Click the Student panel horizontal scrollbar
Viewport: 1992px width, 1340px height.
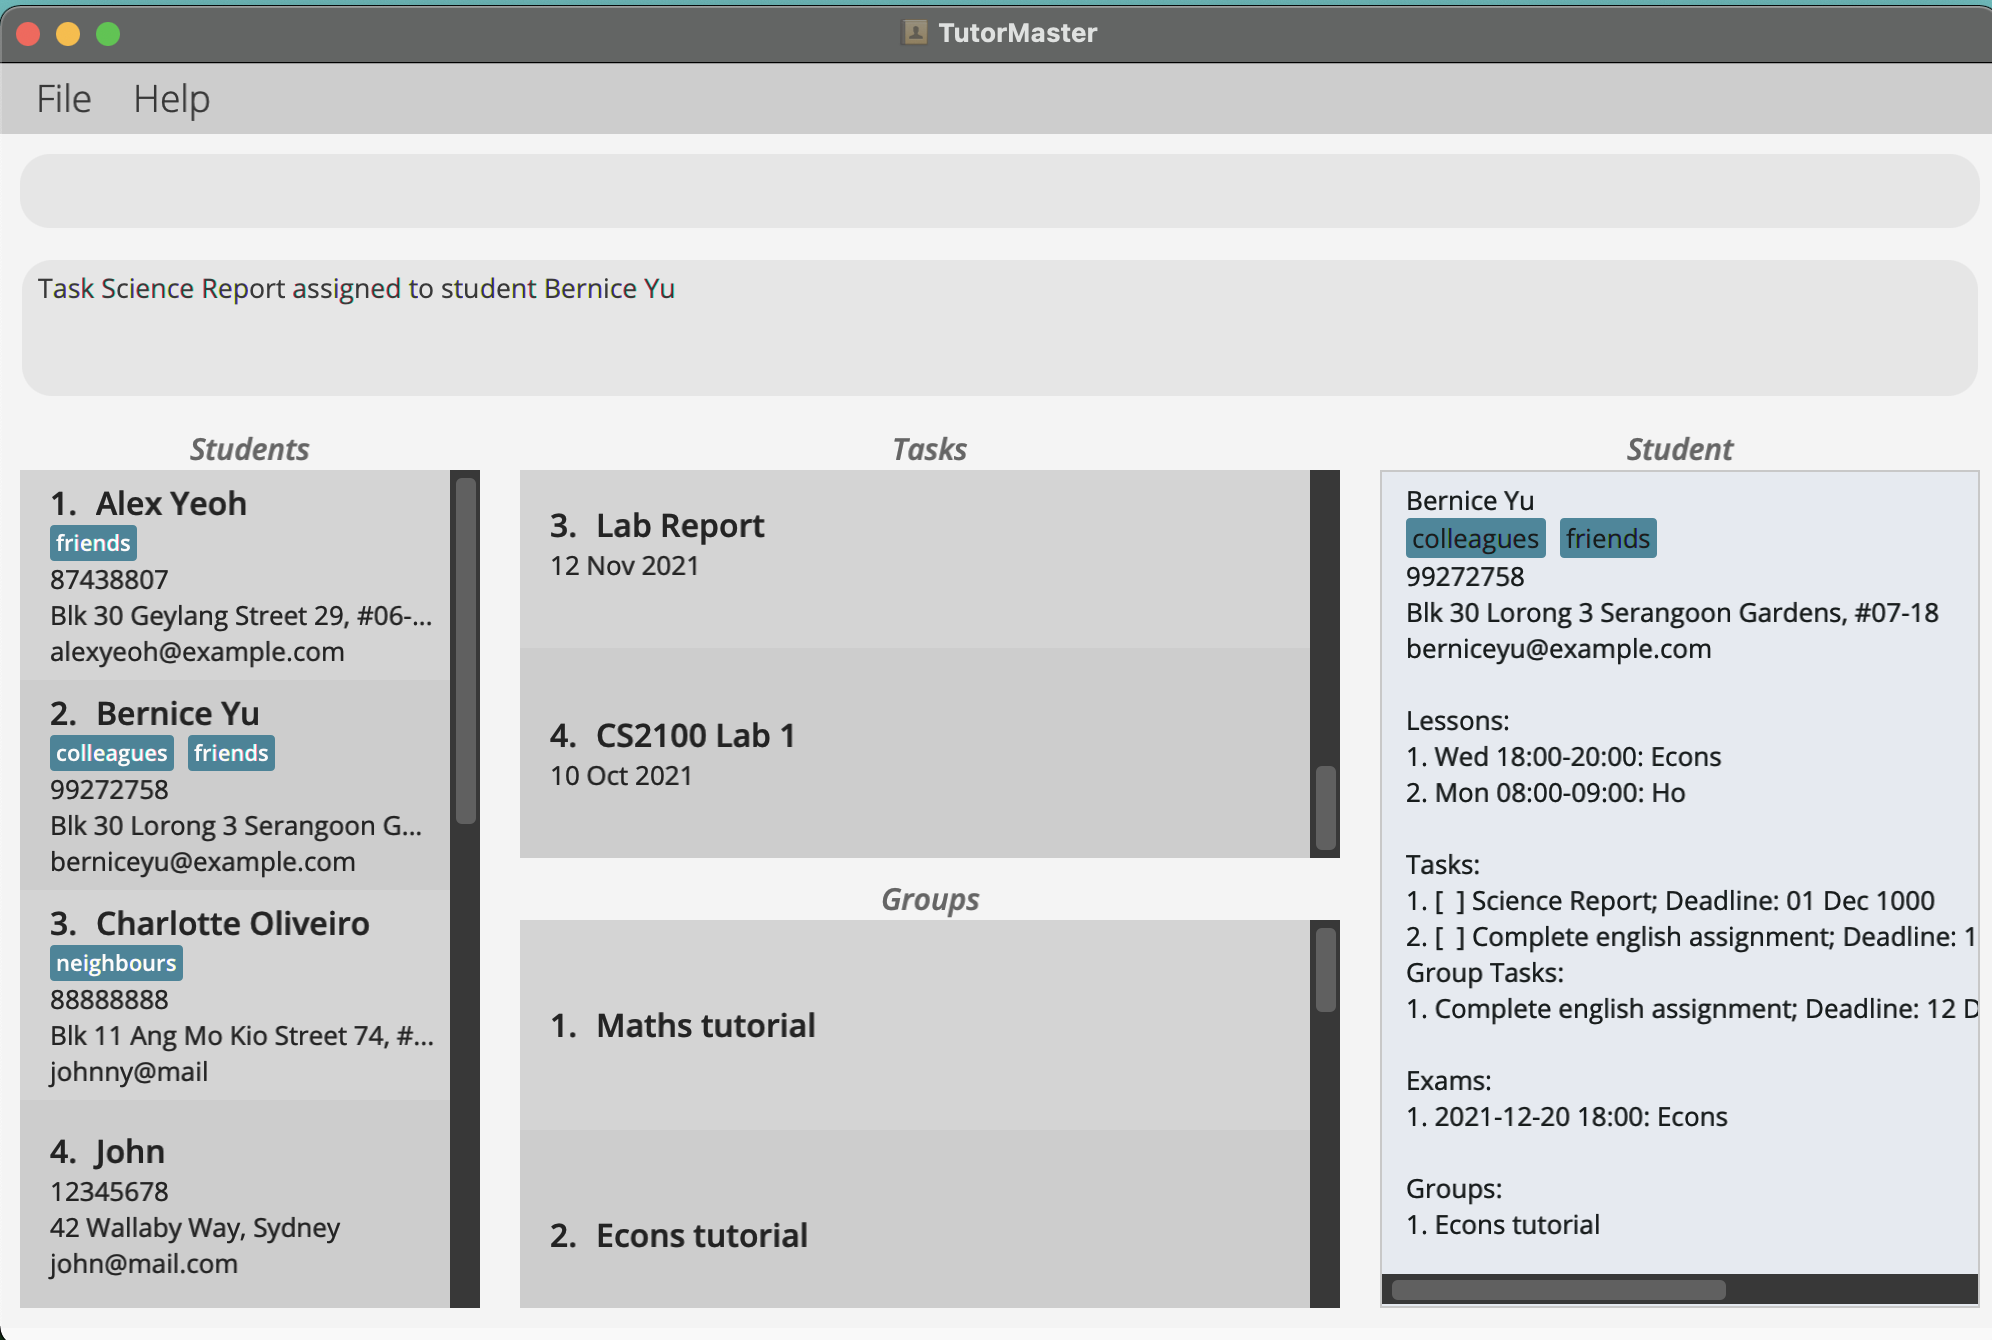point(1558,1290)
